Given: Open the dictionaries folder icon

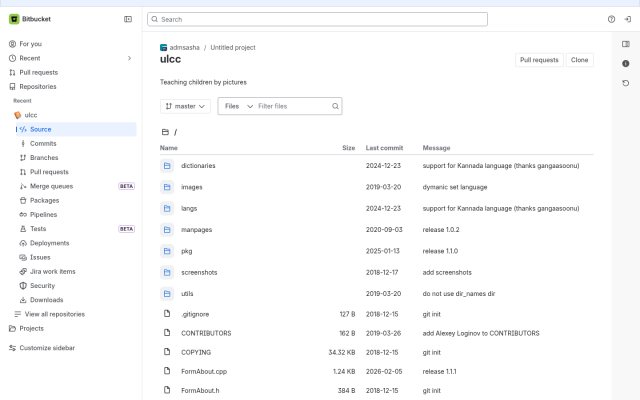Looking at the screenshot, I should (x=167, y=166).
